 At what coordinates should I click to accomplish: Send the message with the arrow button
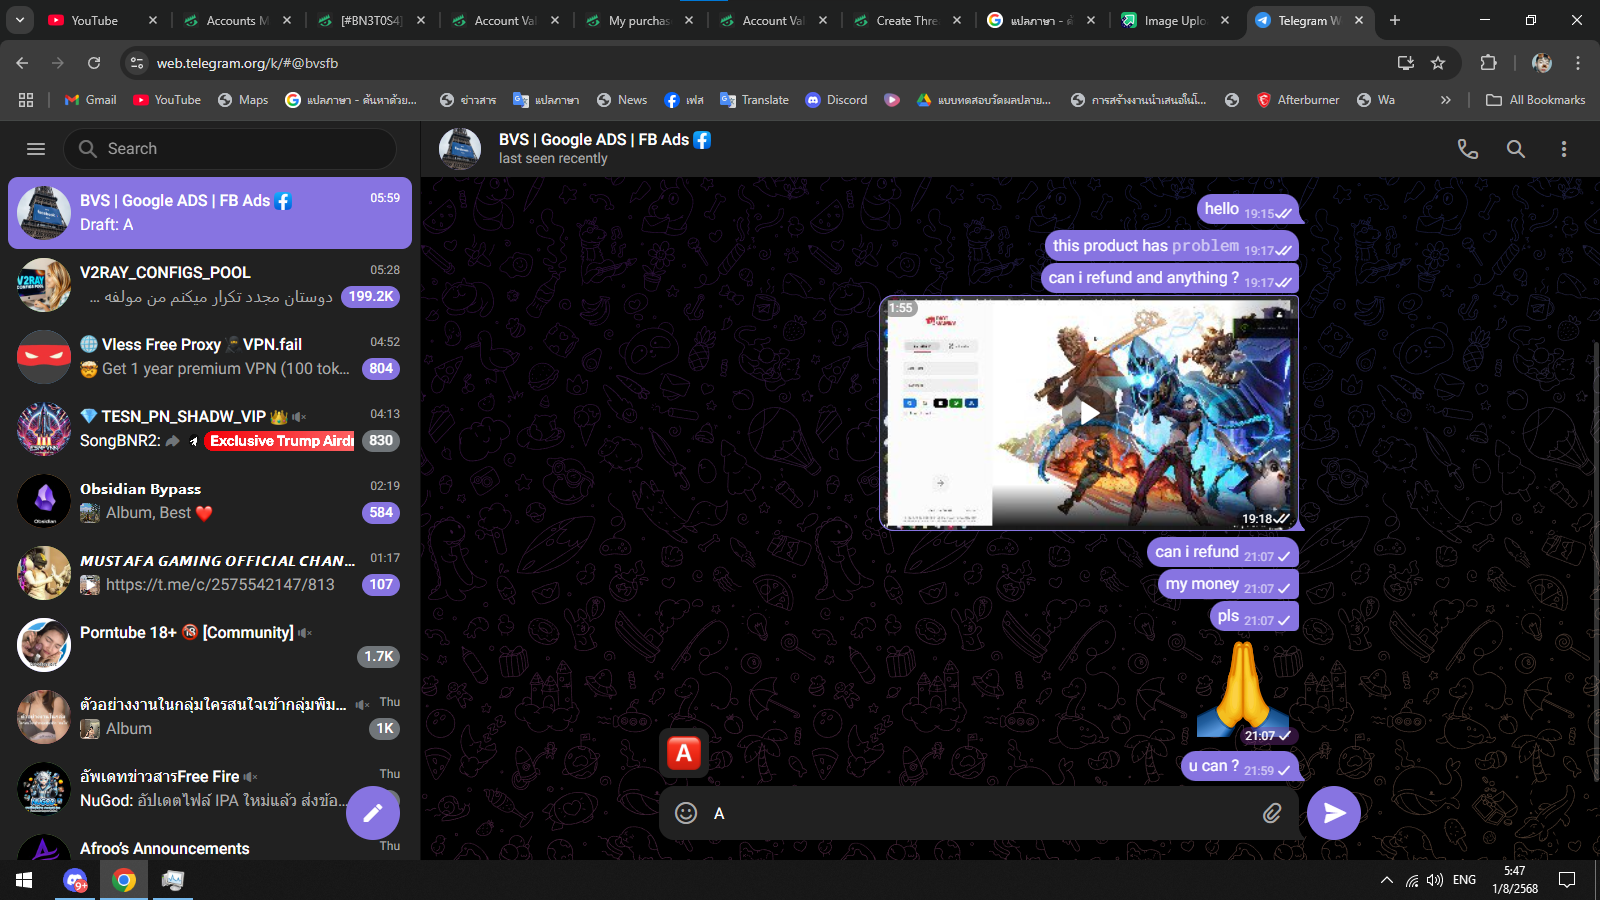pos(1334,813)
